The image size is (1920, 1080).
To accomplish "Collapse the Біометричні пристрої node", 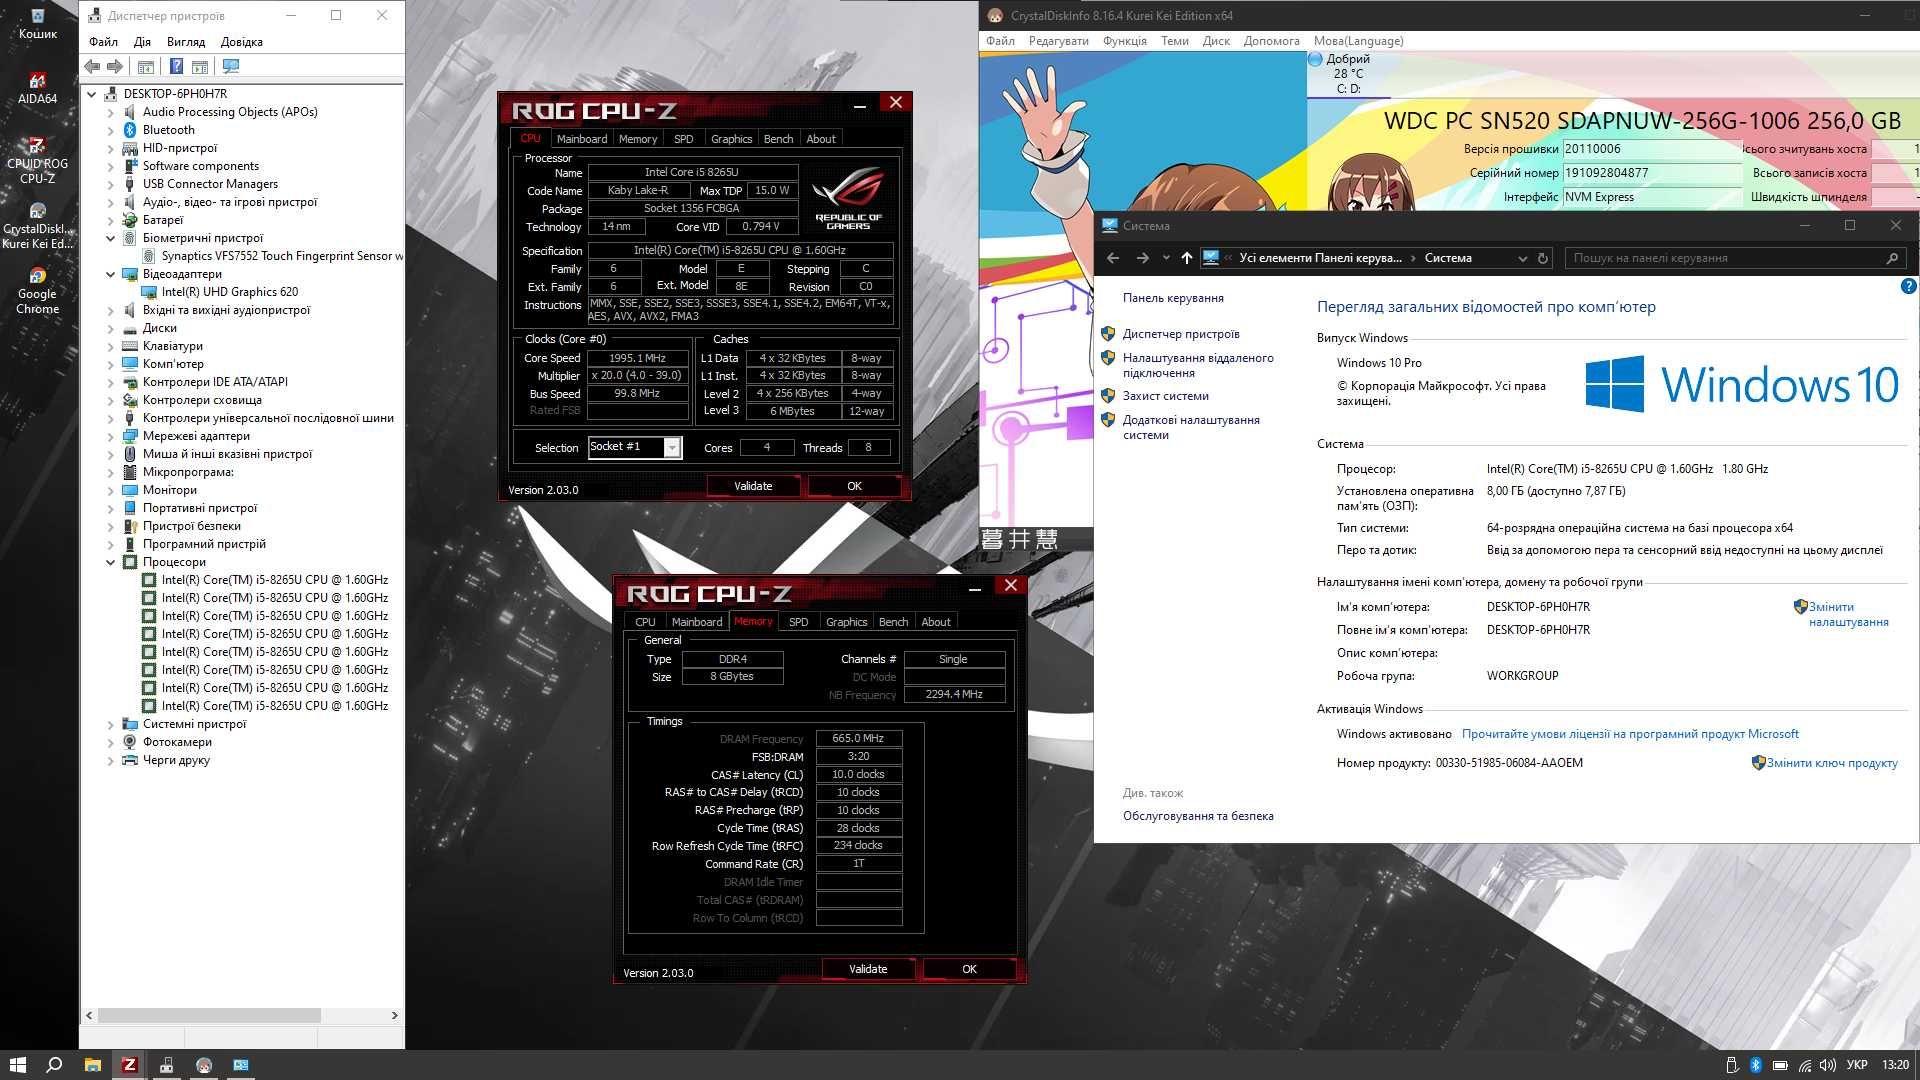I will [111, 238].
